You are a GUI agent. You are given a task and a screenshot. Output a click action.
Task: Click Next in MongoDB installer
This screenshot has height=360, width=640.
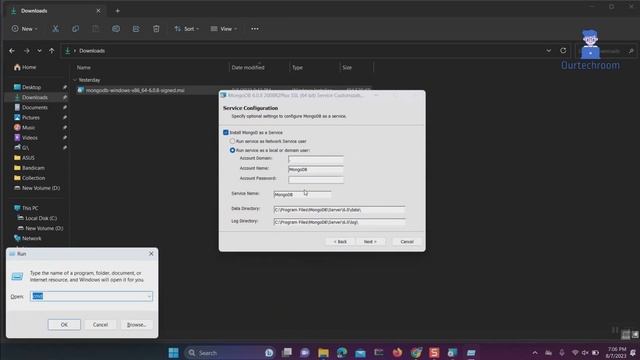click(370, 242)
